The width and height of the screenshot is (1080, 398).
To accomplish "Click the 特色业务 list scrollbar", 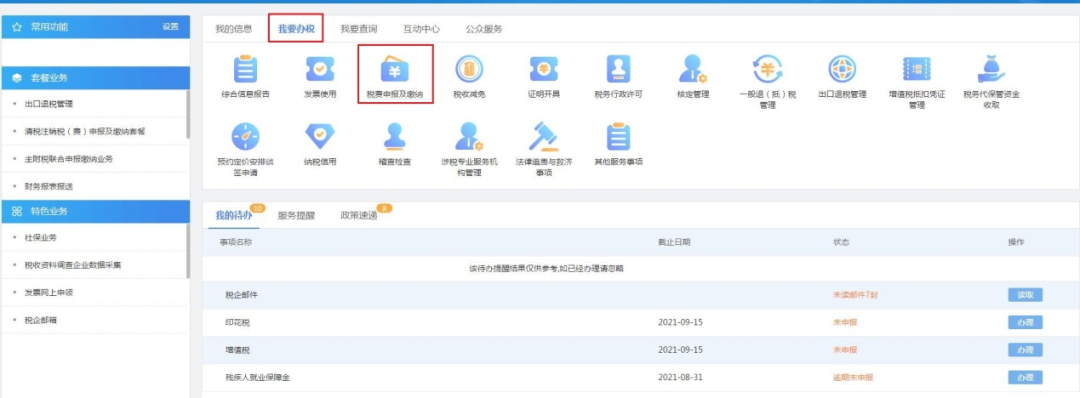I will click(188, 251).
